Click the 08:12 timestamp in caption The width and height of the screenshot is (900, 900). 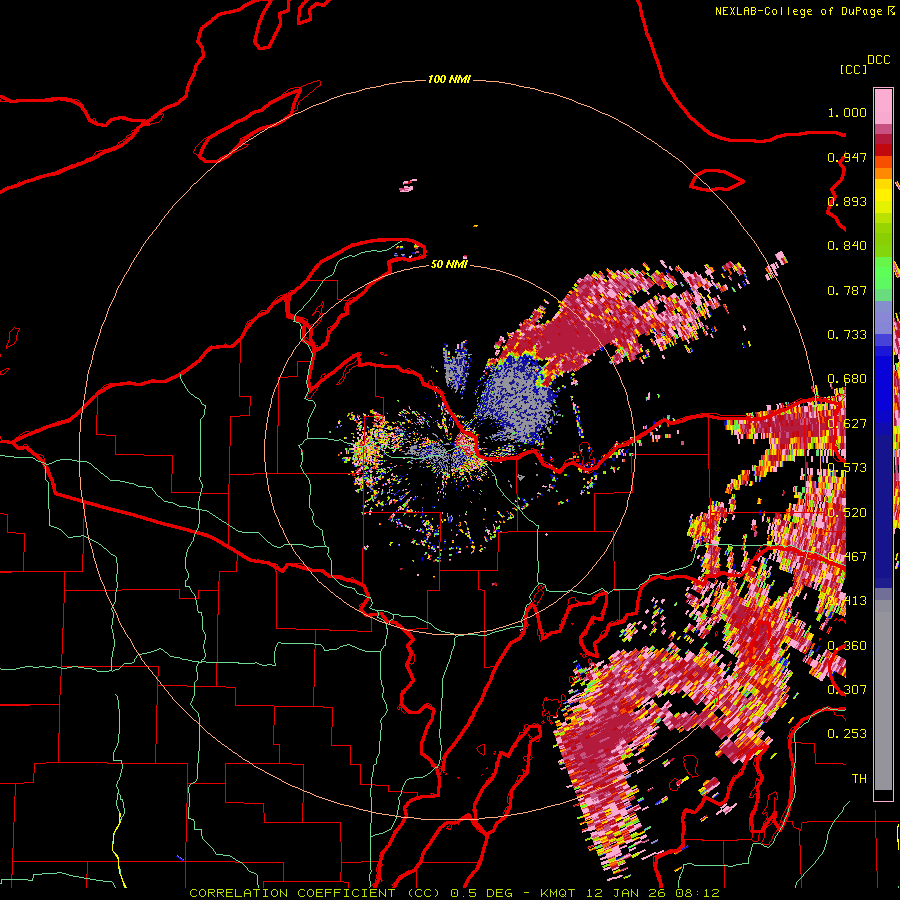[x=700, y=893]
